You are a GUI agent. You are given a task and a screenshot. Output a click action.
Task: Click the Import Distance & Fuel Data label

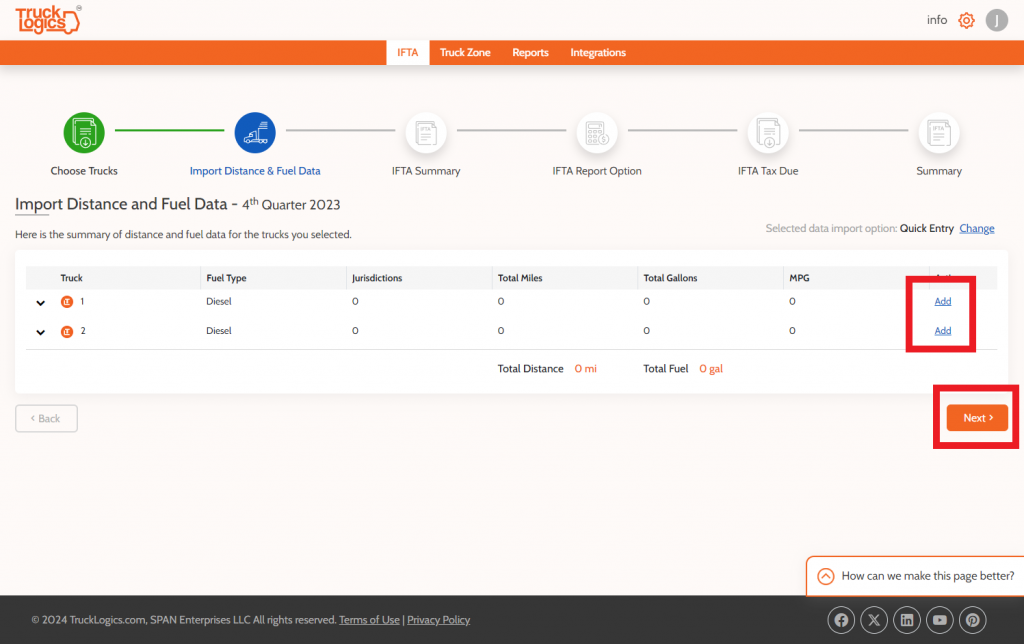pyautogui.click(x=255, y=170)
